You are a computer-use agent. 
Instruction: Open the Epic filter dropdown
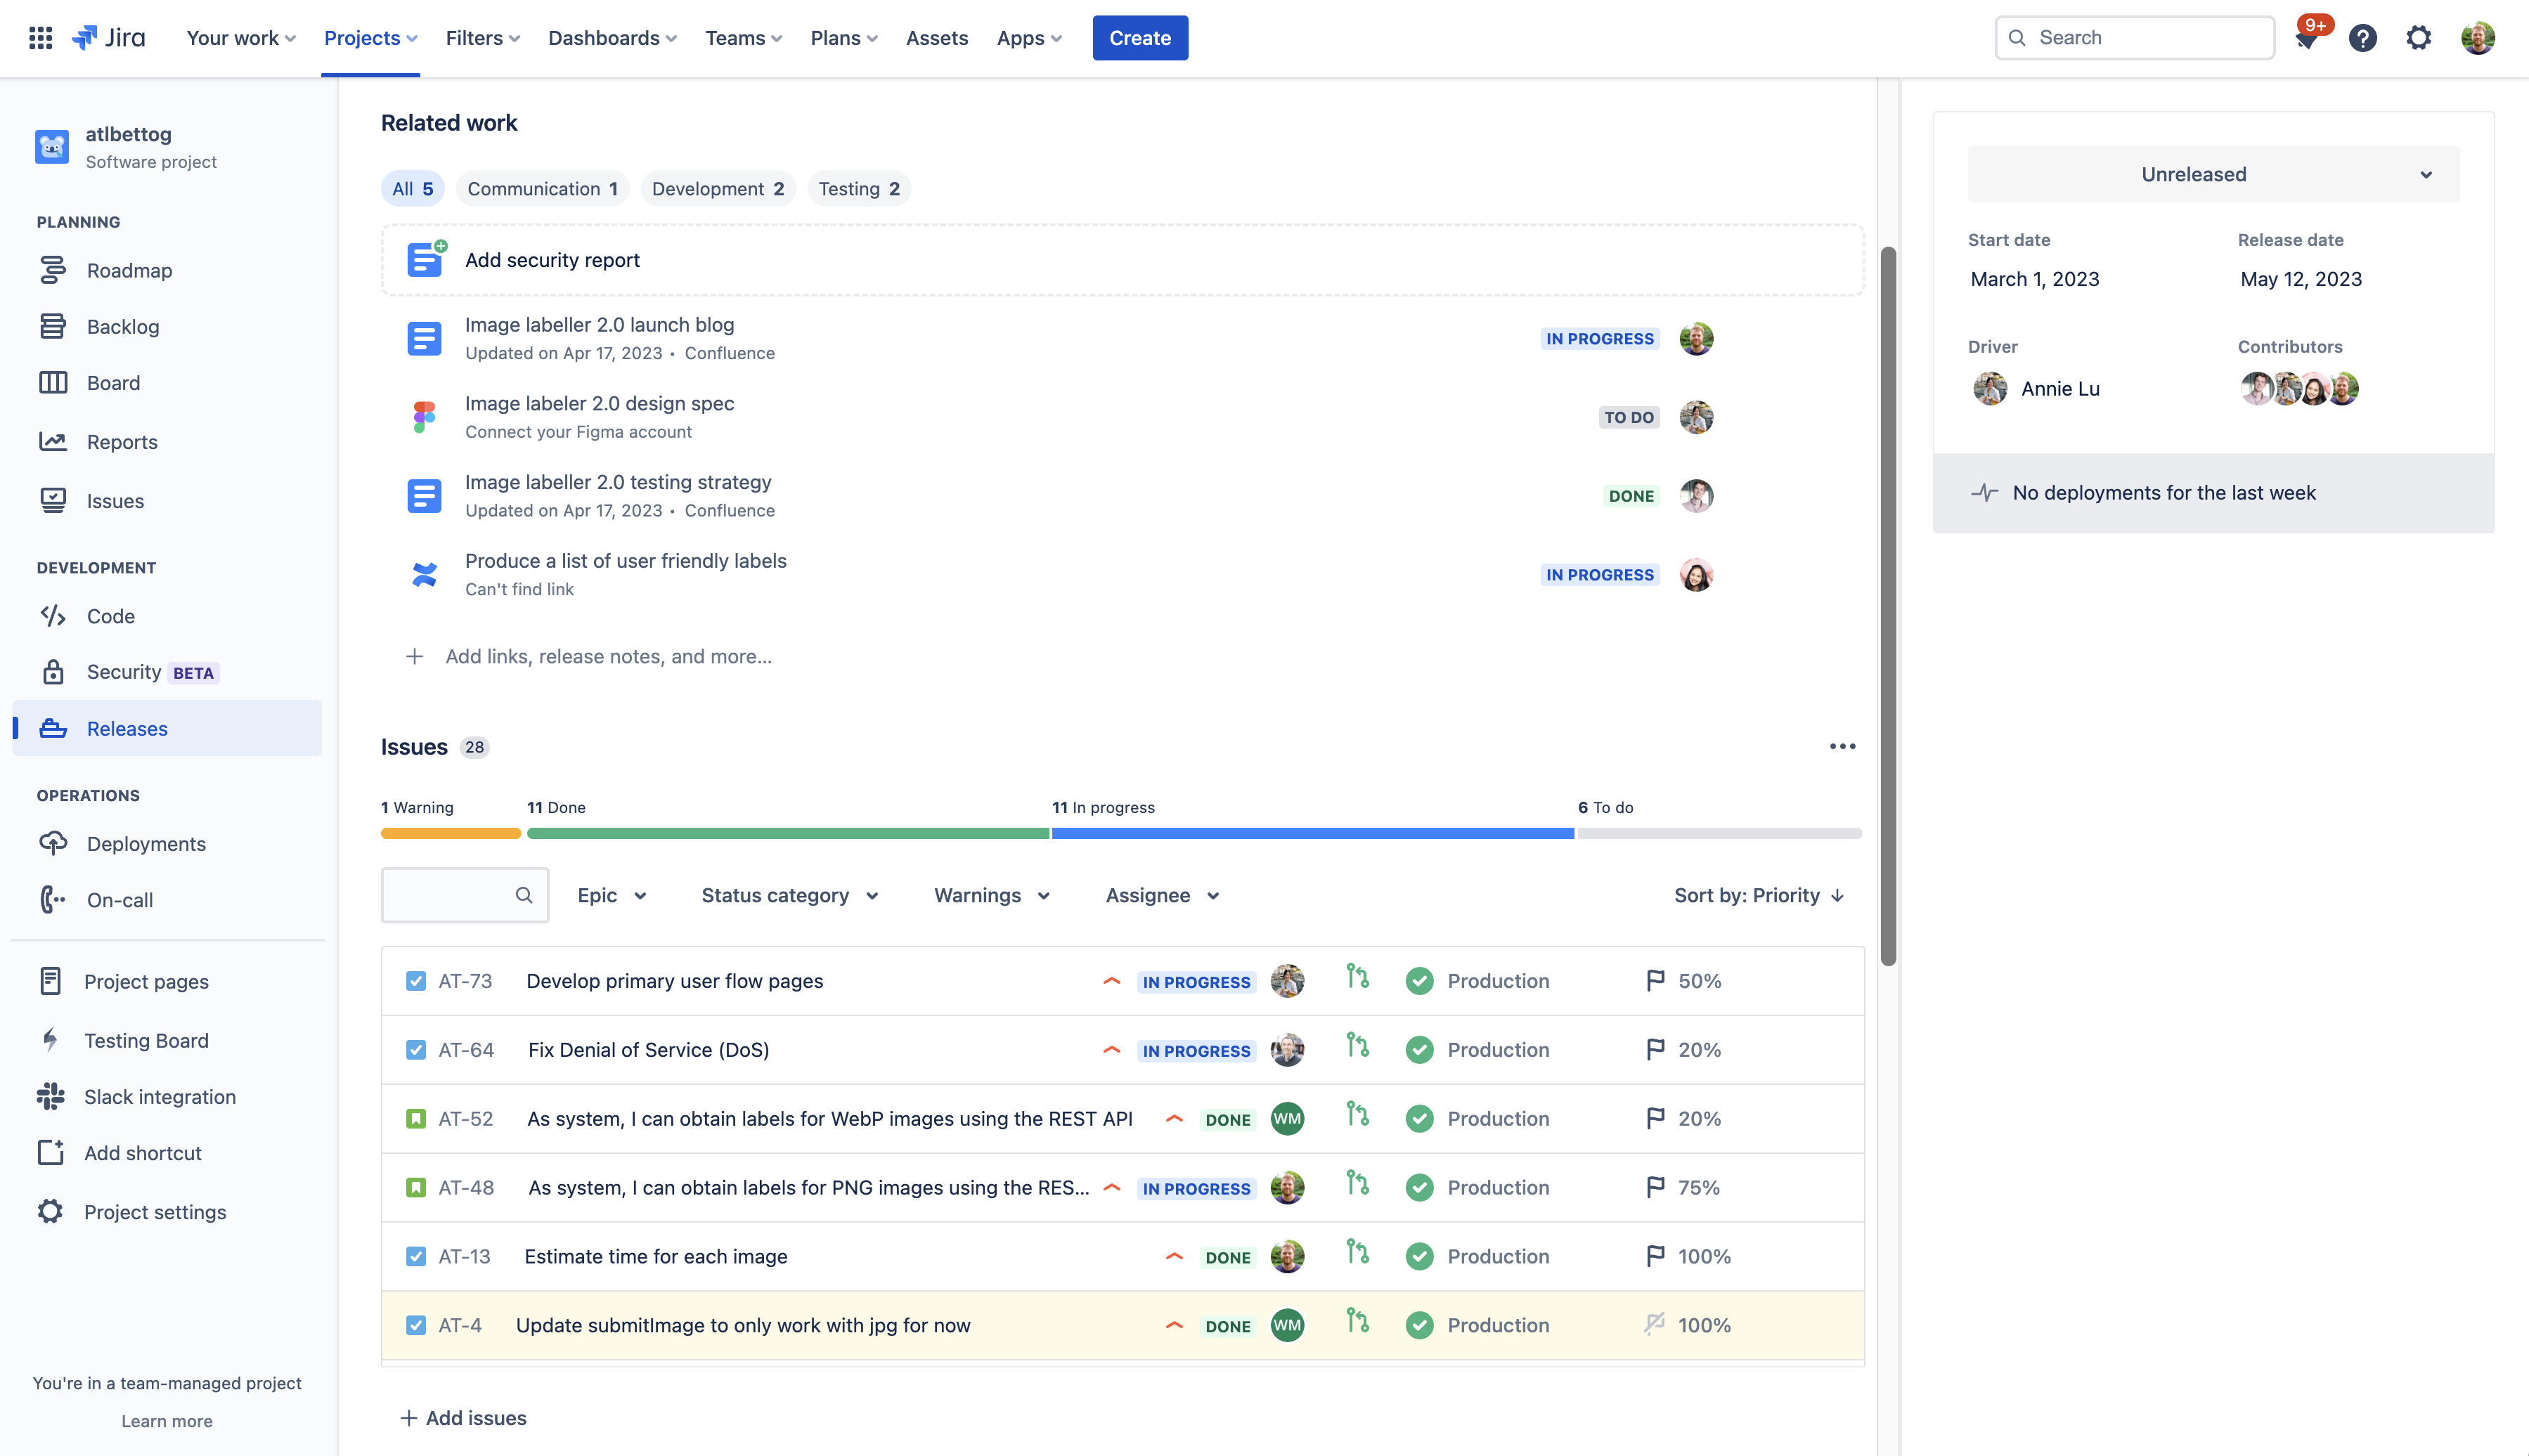point(612,895)
